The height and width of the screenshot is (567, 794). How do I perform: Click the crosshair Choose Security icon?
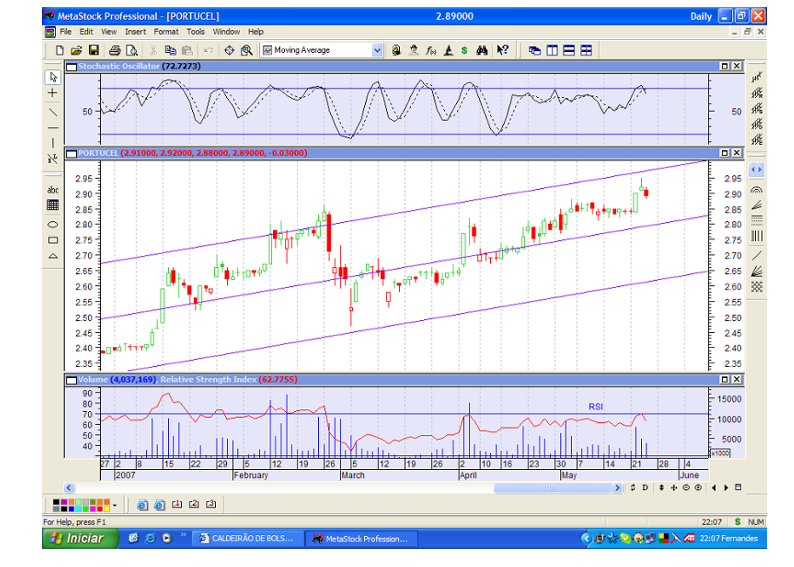[x=229, y=50]
